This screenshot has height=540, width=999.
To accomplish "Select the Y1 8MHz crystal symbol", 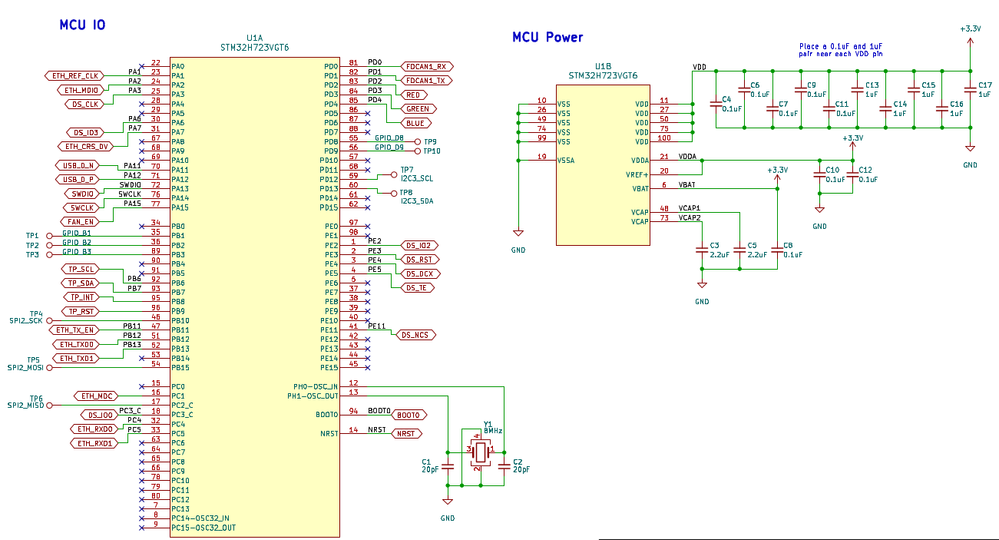I will click(x=480, y=451).
